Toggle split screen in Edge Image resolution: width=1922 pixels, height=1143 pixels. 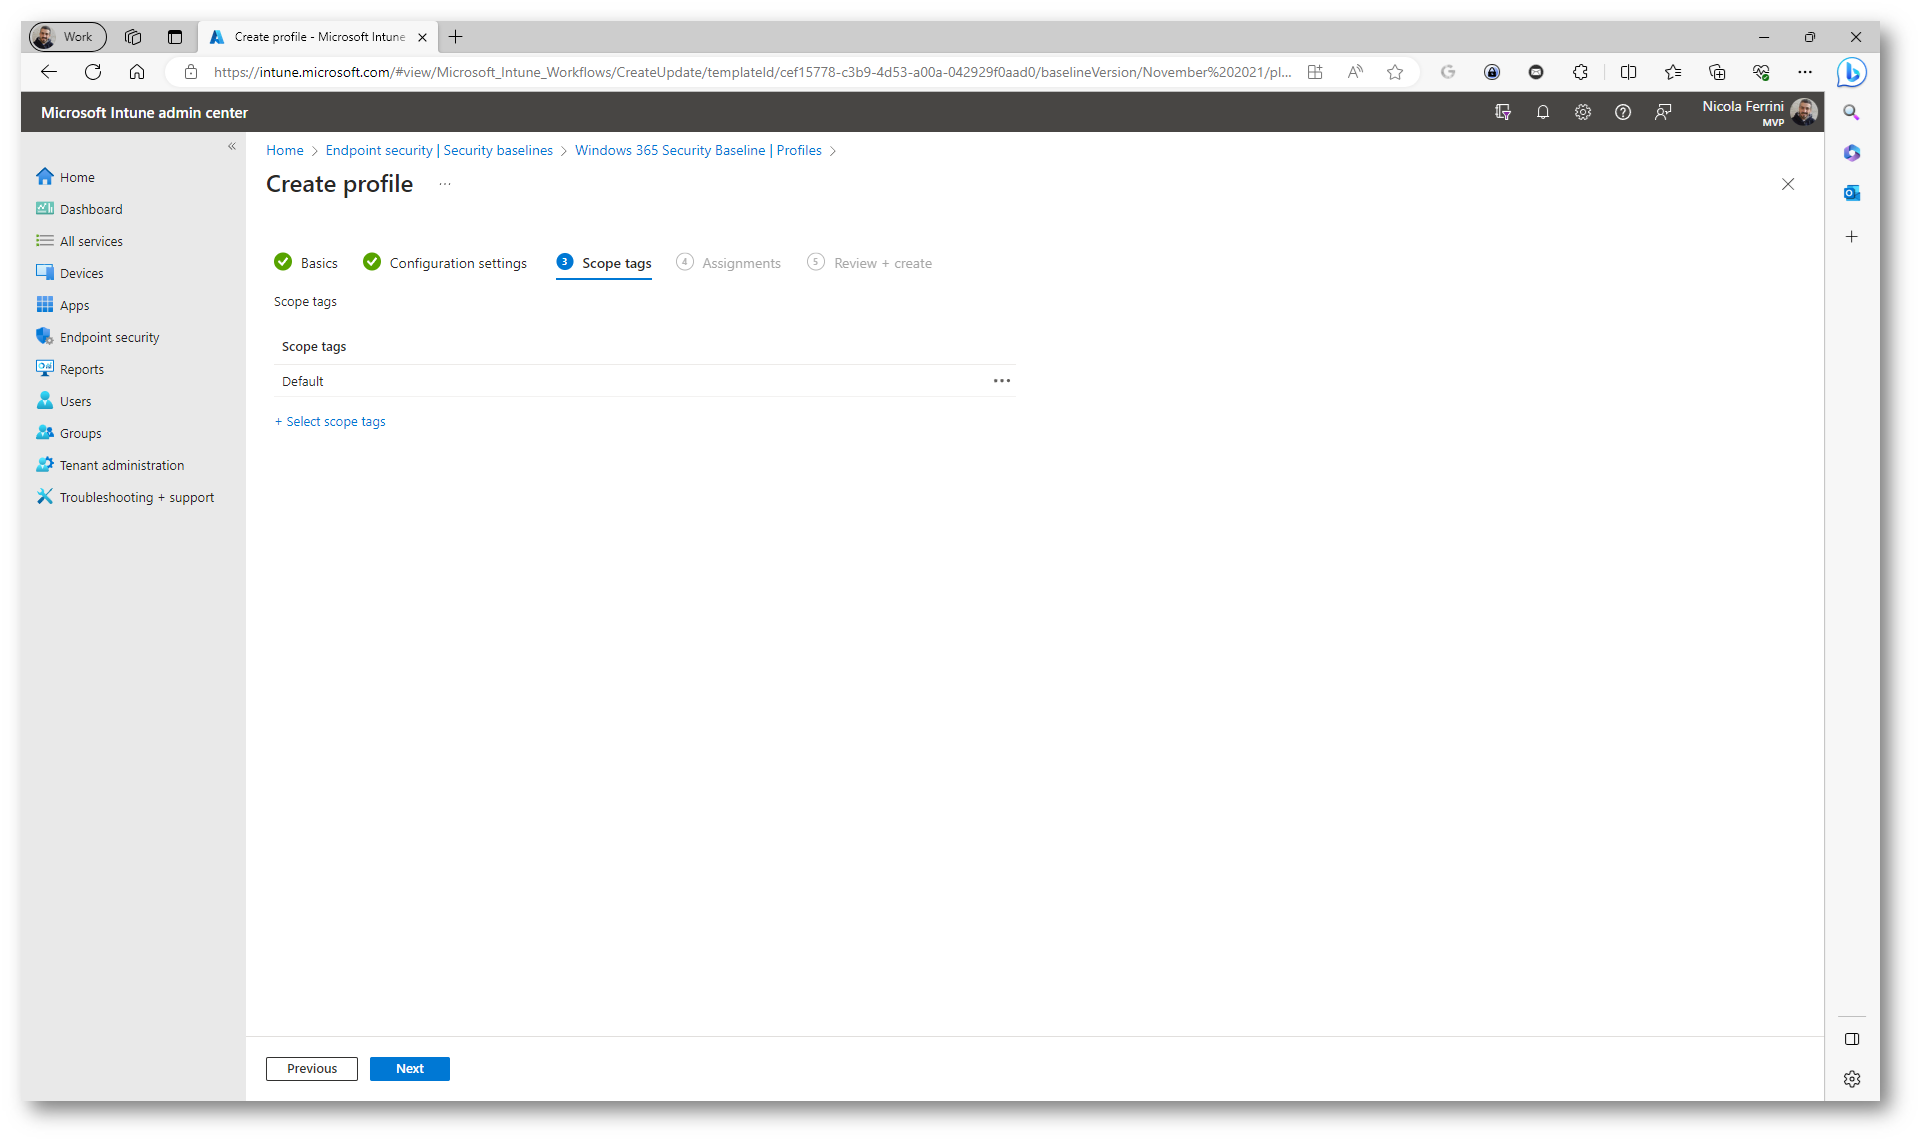[x=1628, y=72]
